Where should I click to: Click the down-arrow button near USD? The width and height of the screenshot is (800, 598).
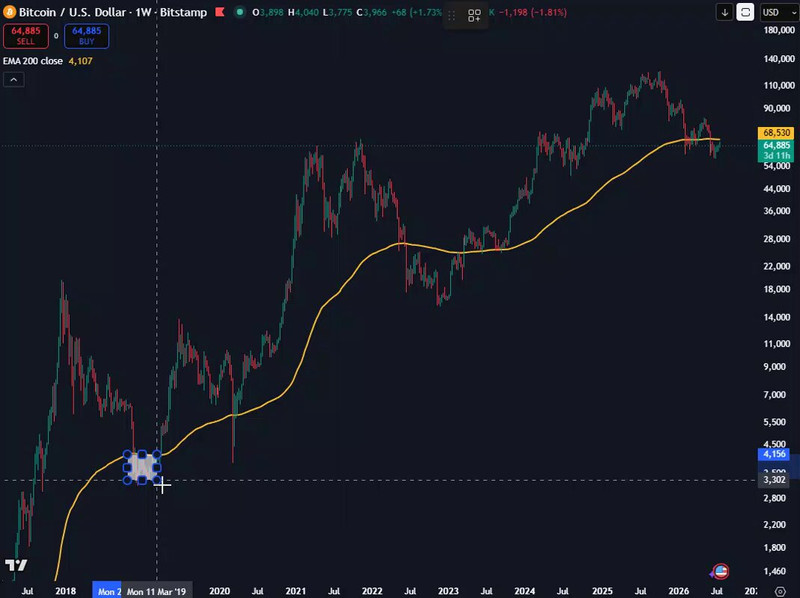click(x=724, y=12)
